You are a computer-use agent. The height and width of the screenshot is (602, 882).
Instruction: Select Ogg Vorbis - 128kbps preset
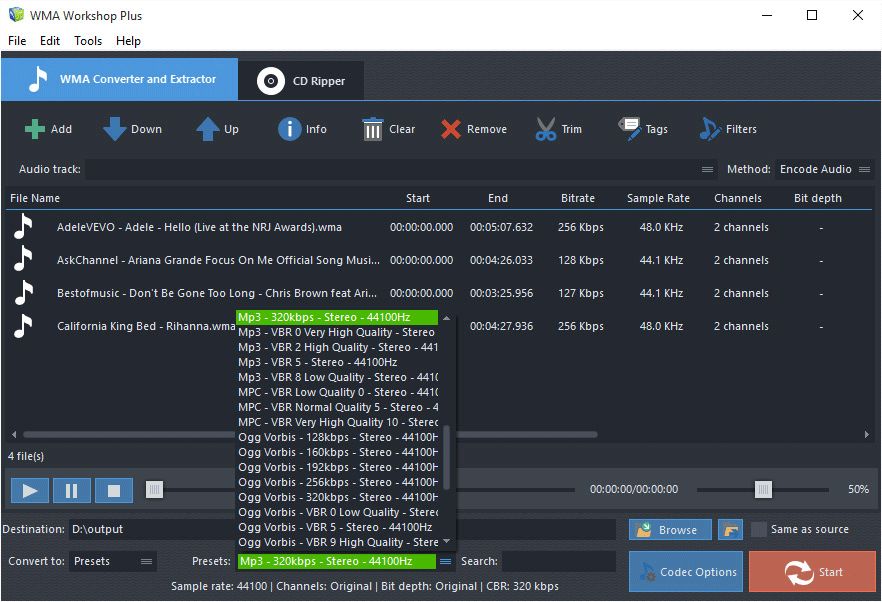click(x=337, y=437)
